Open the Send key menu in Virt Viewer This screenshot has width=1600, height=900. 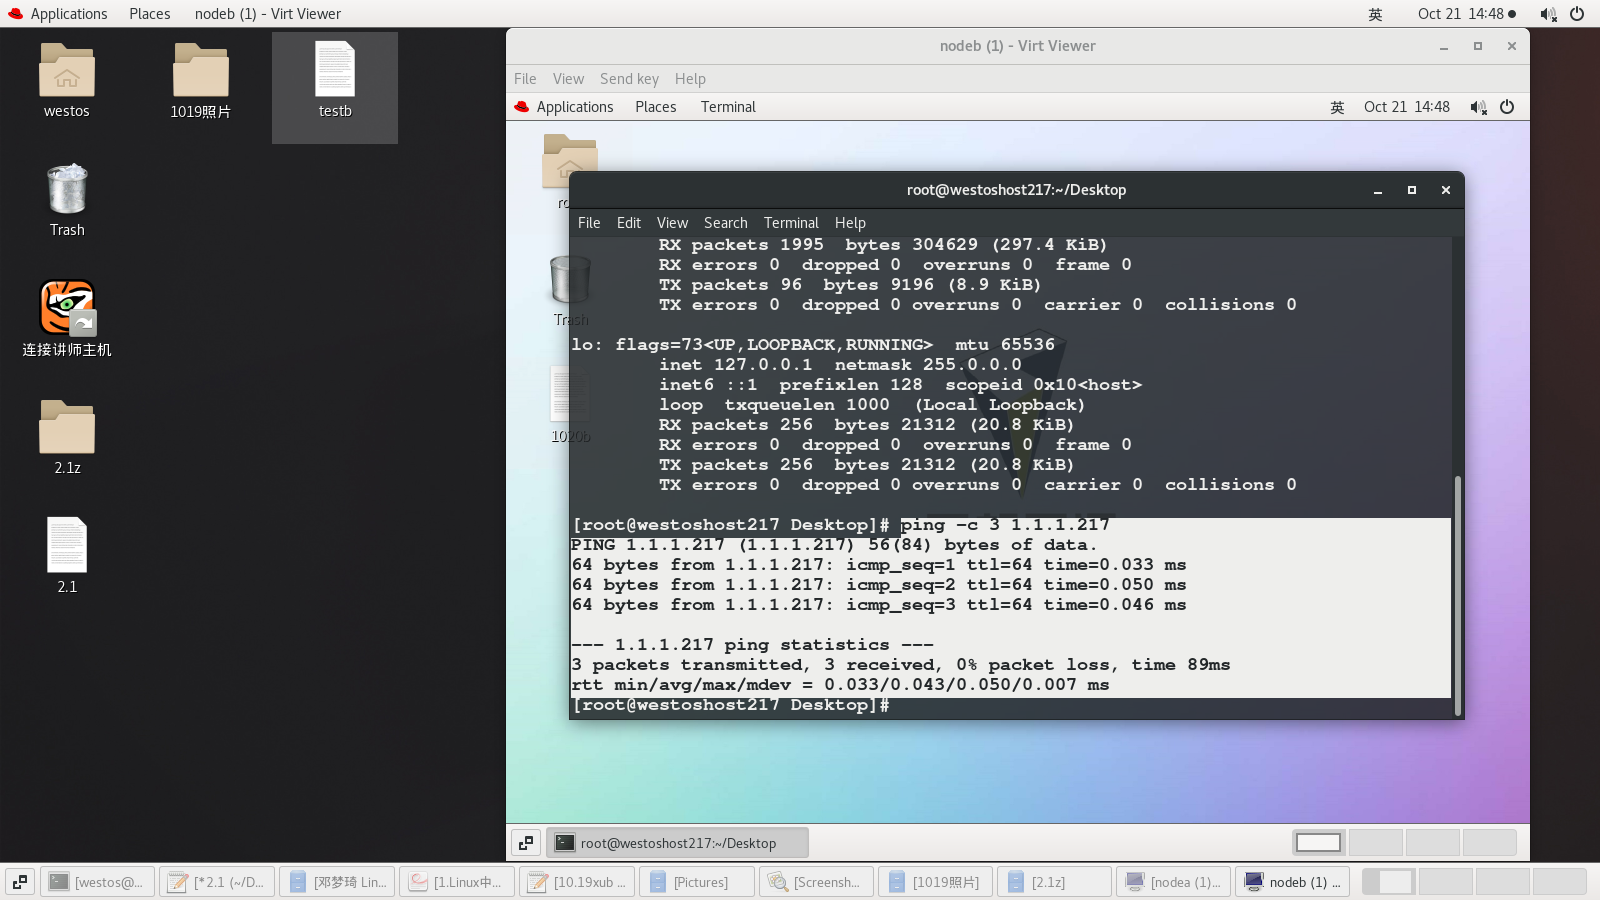[629, 78]
